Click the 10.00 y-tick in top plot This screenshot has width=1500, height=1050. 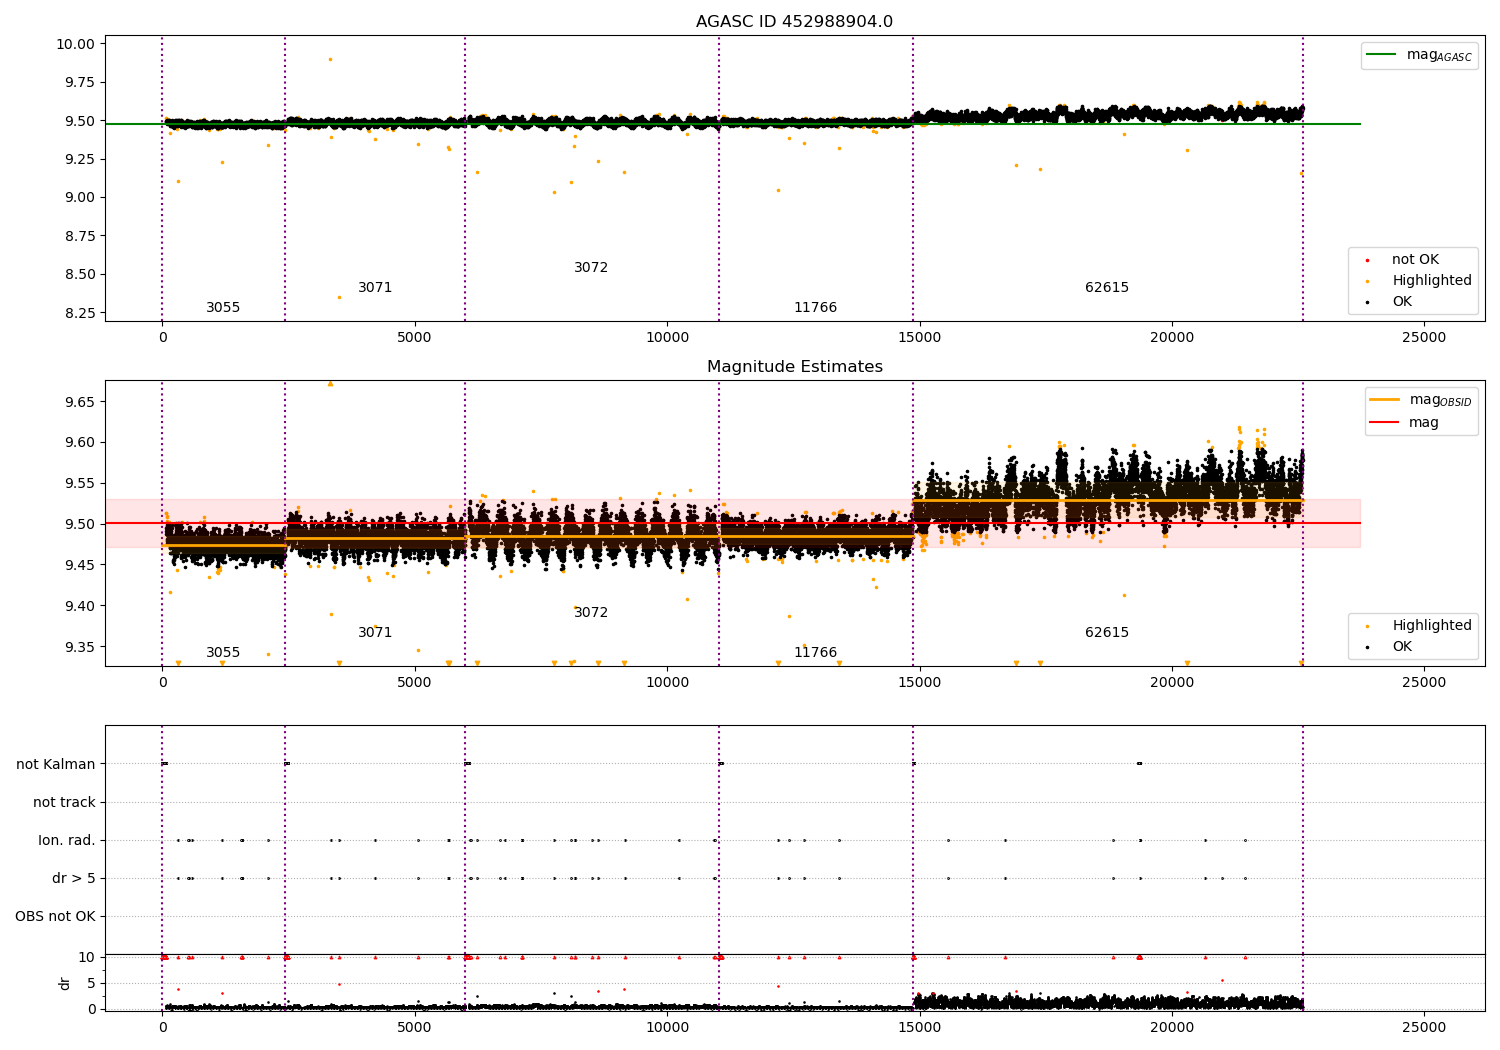(75, 44)
